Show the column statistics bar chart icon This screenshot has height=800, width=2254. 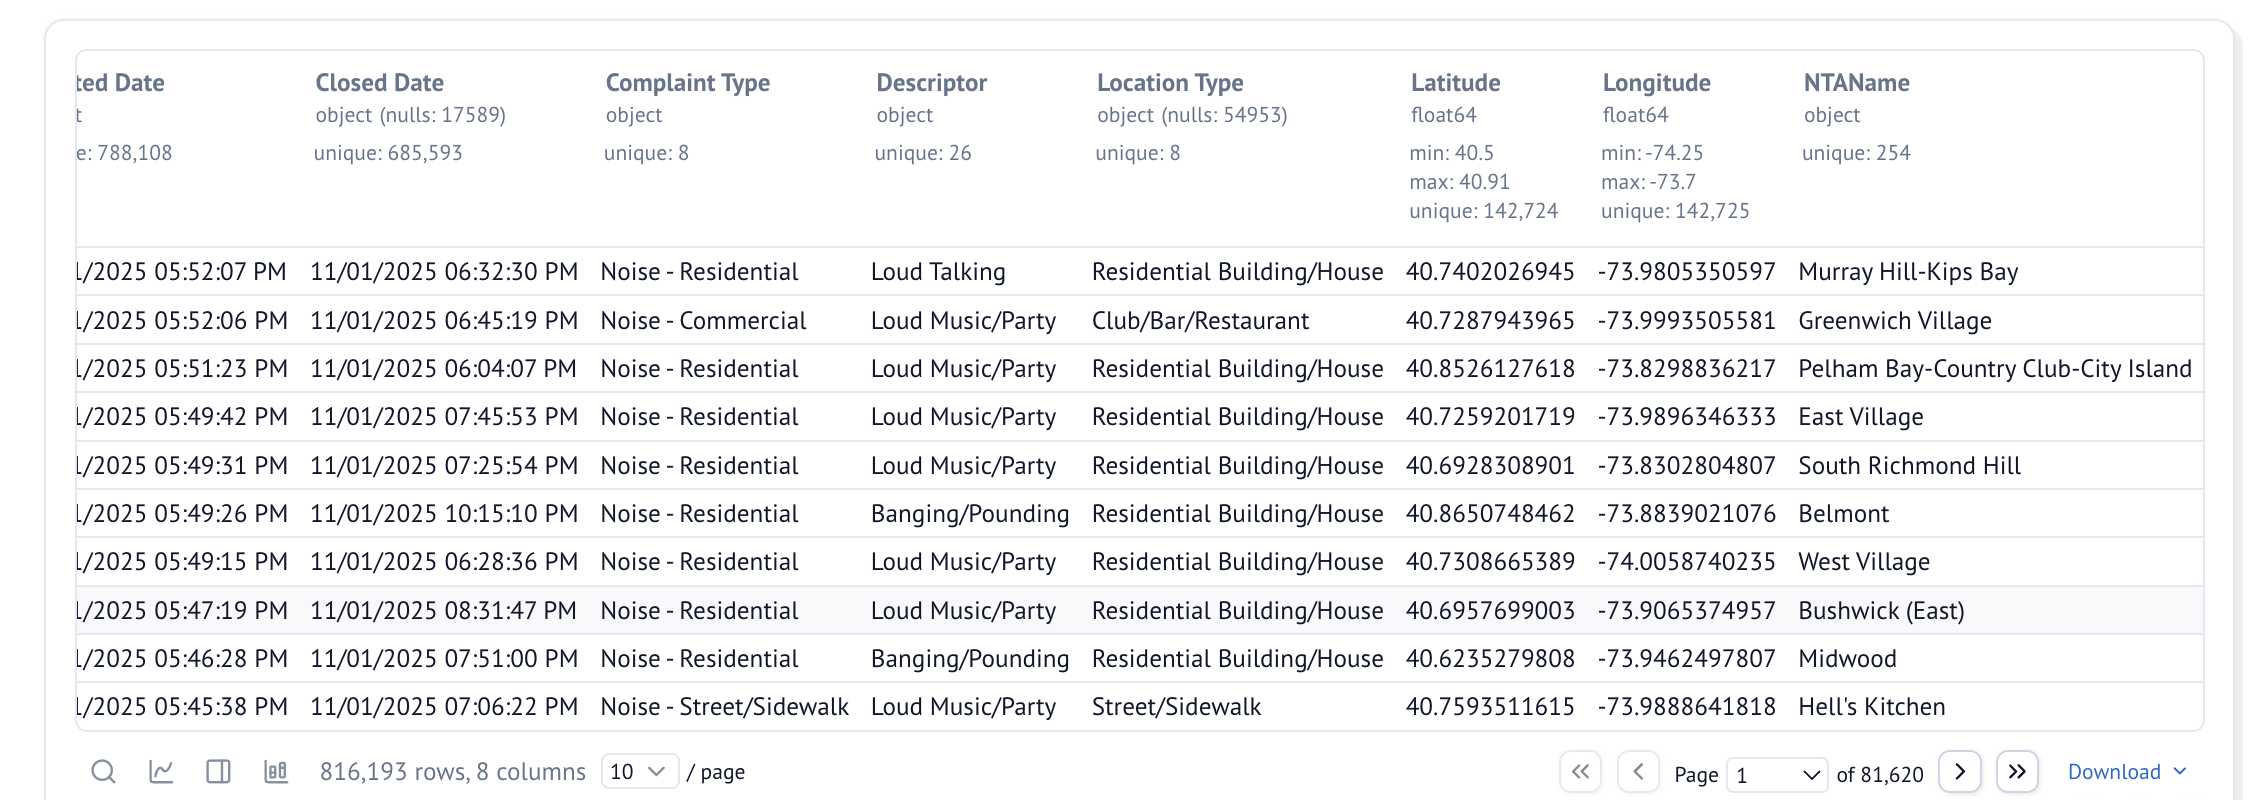coord(276,771)
